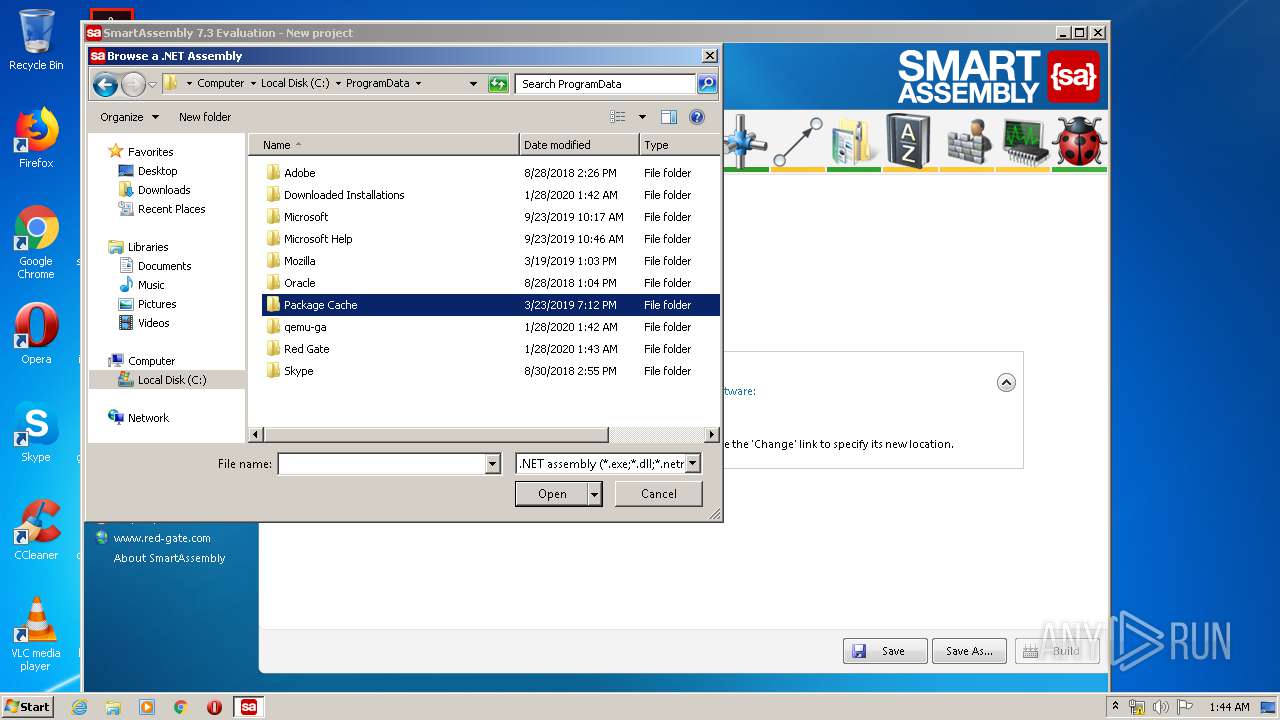The height and width of the screenshot is (720, 1280).
Task: Open the Organize dropdown menu
Action: tap(129, 117)
